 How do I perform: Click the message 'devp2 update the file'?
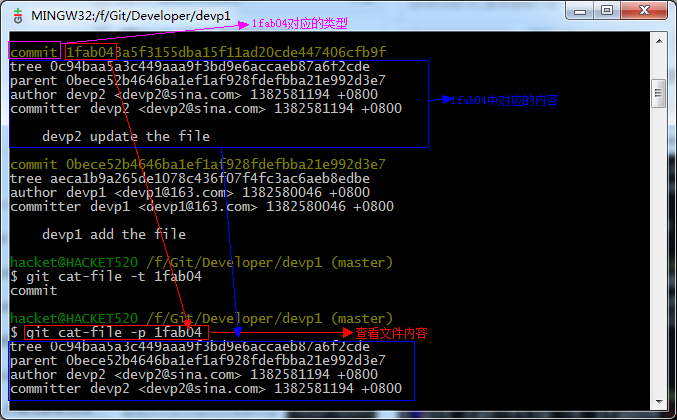tap(126, 136)
